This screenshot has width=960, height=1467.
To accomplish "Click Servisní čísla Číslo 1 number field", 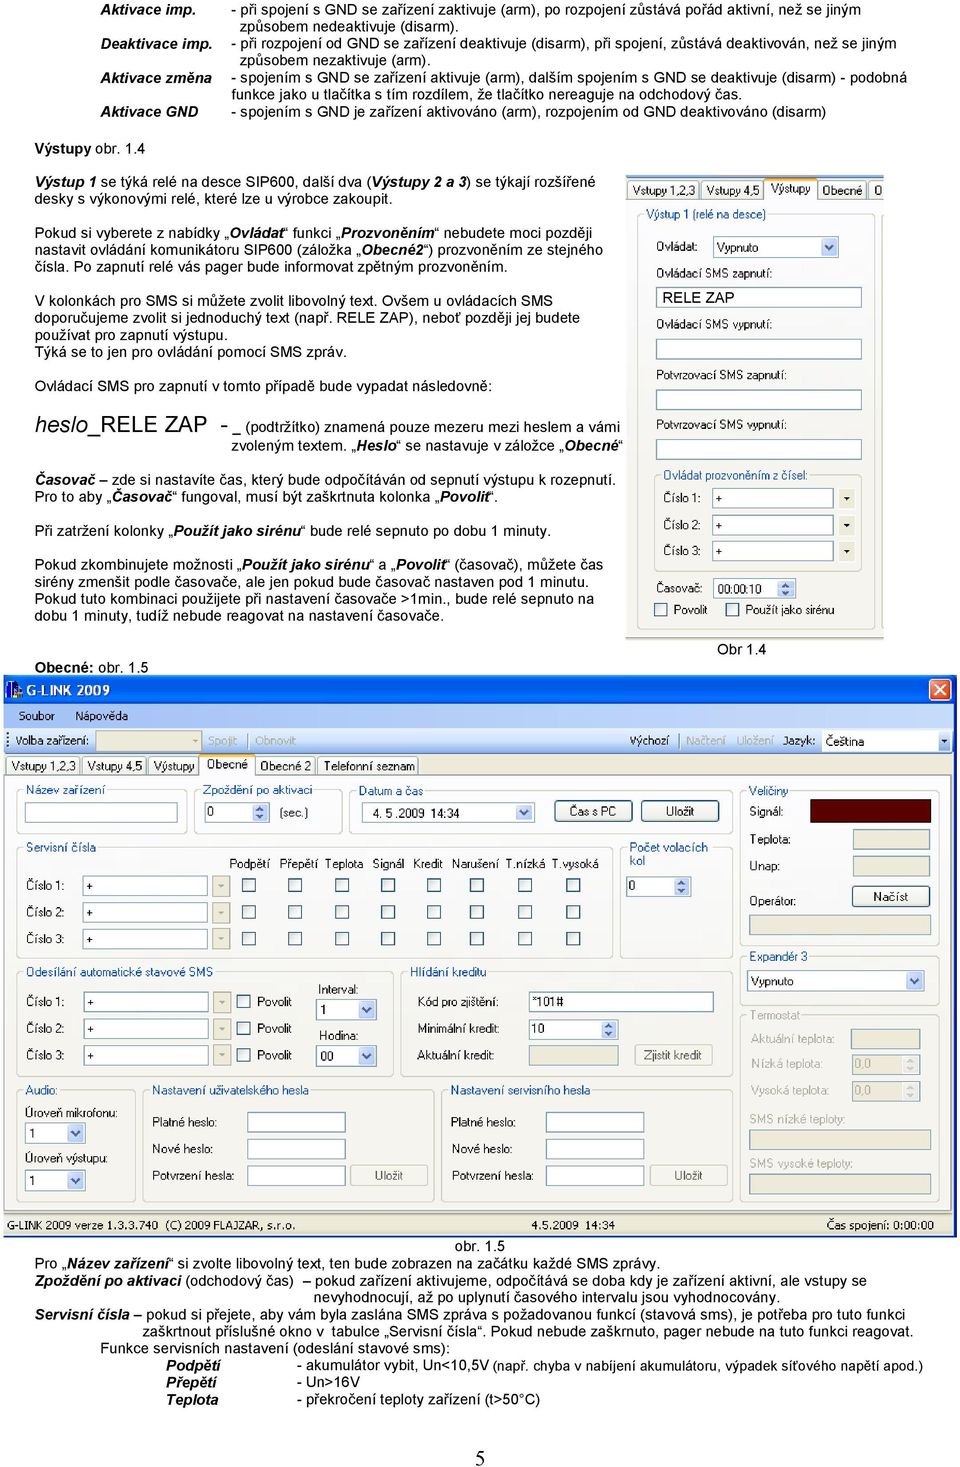I will click(x=146, y=886).
